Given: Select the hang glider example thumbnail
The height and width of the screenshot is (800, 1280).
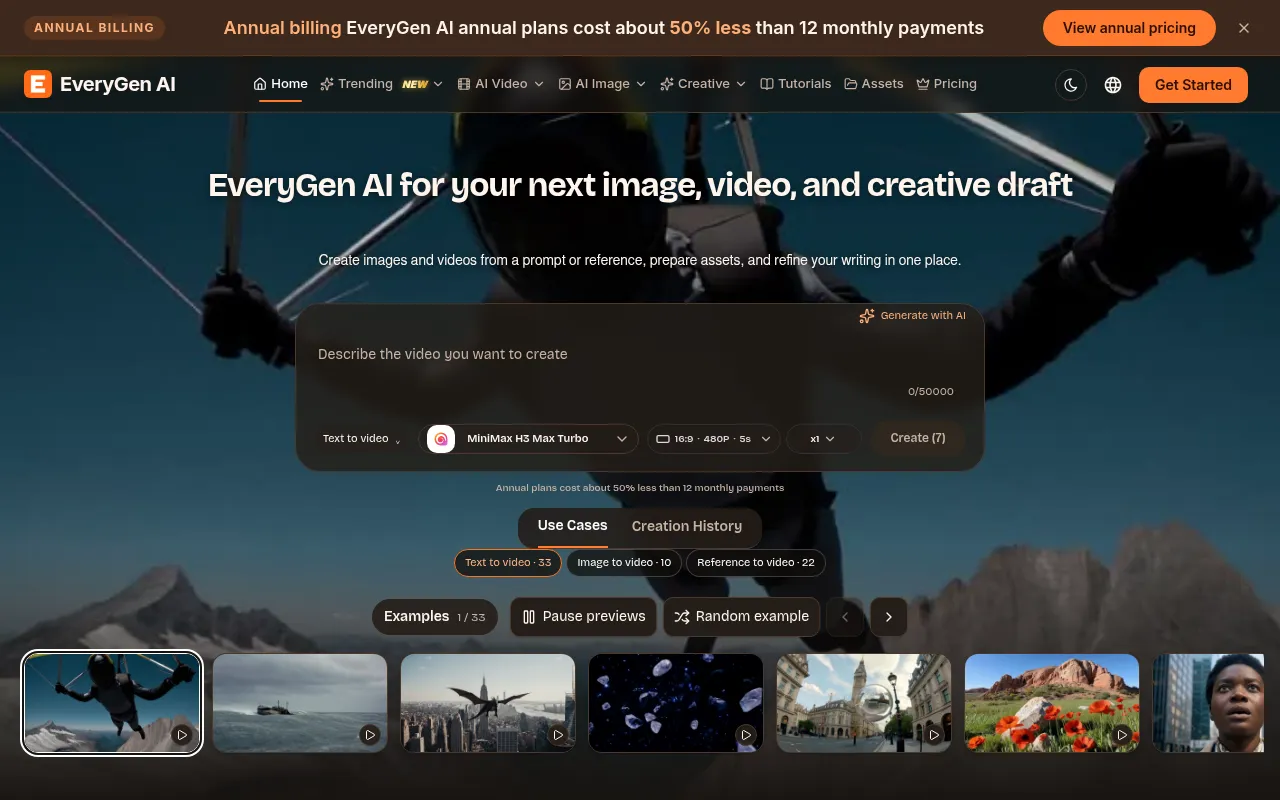Looking at the screenshot, I should tap(112, 703).
